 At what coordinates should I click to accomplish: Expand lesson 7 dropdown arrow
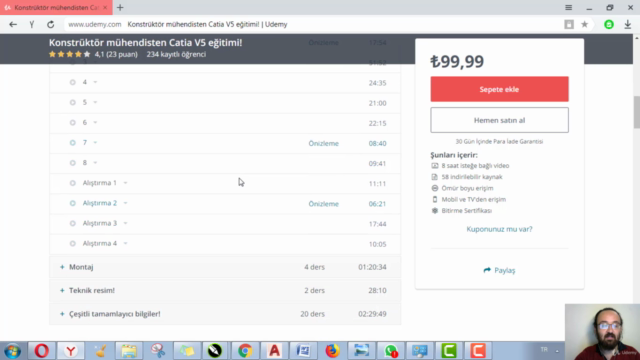coord(95,143)
